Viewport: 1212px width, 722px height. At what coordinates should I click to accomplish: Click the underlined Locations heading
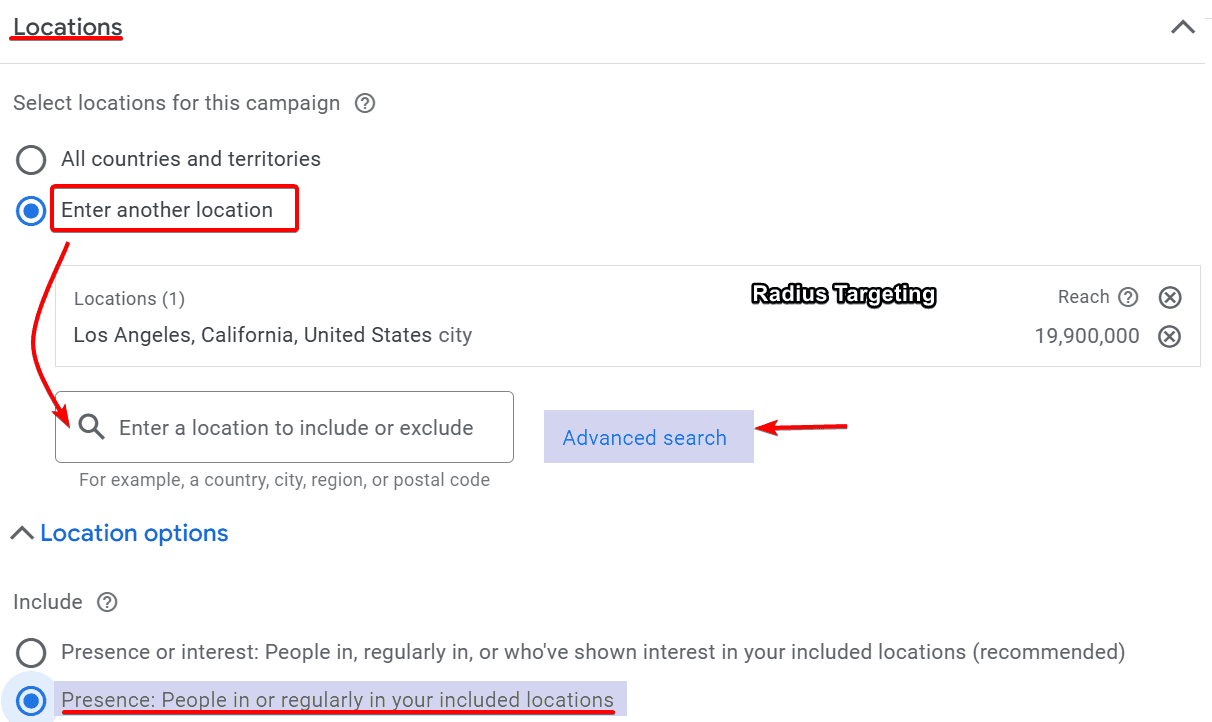pyautogui.click(x=66, y=27)
